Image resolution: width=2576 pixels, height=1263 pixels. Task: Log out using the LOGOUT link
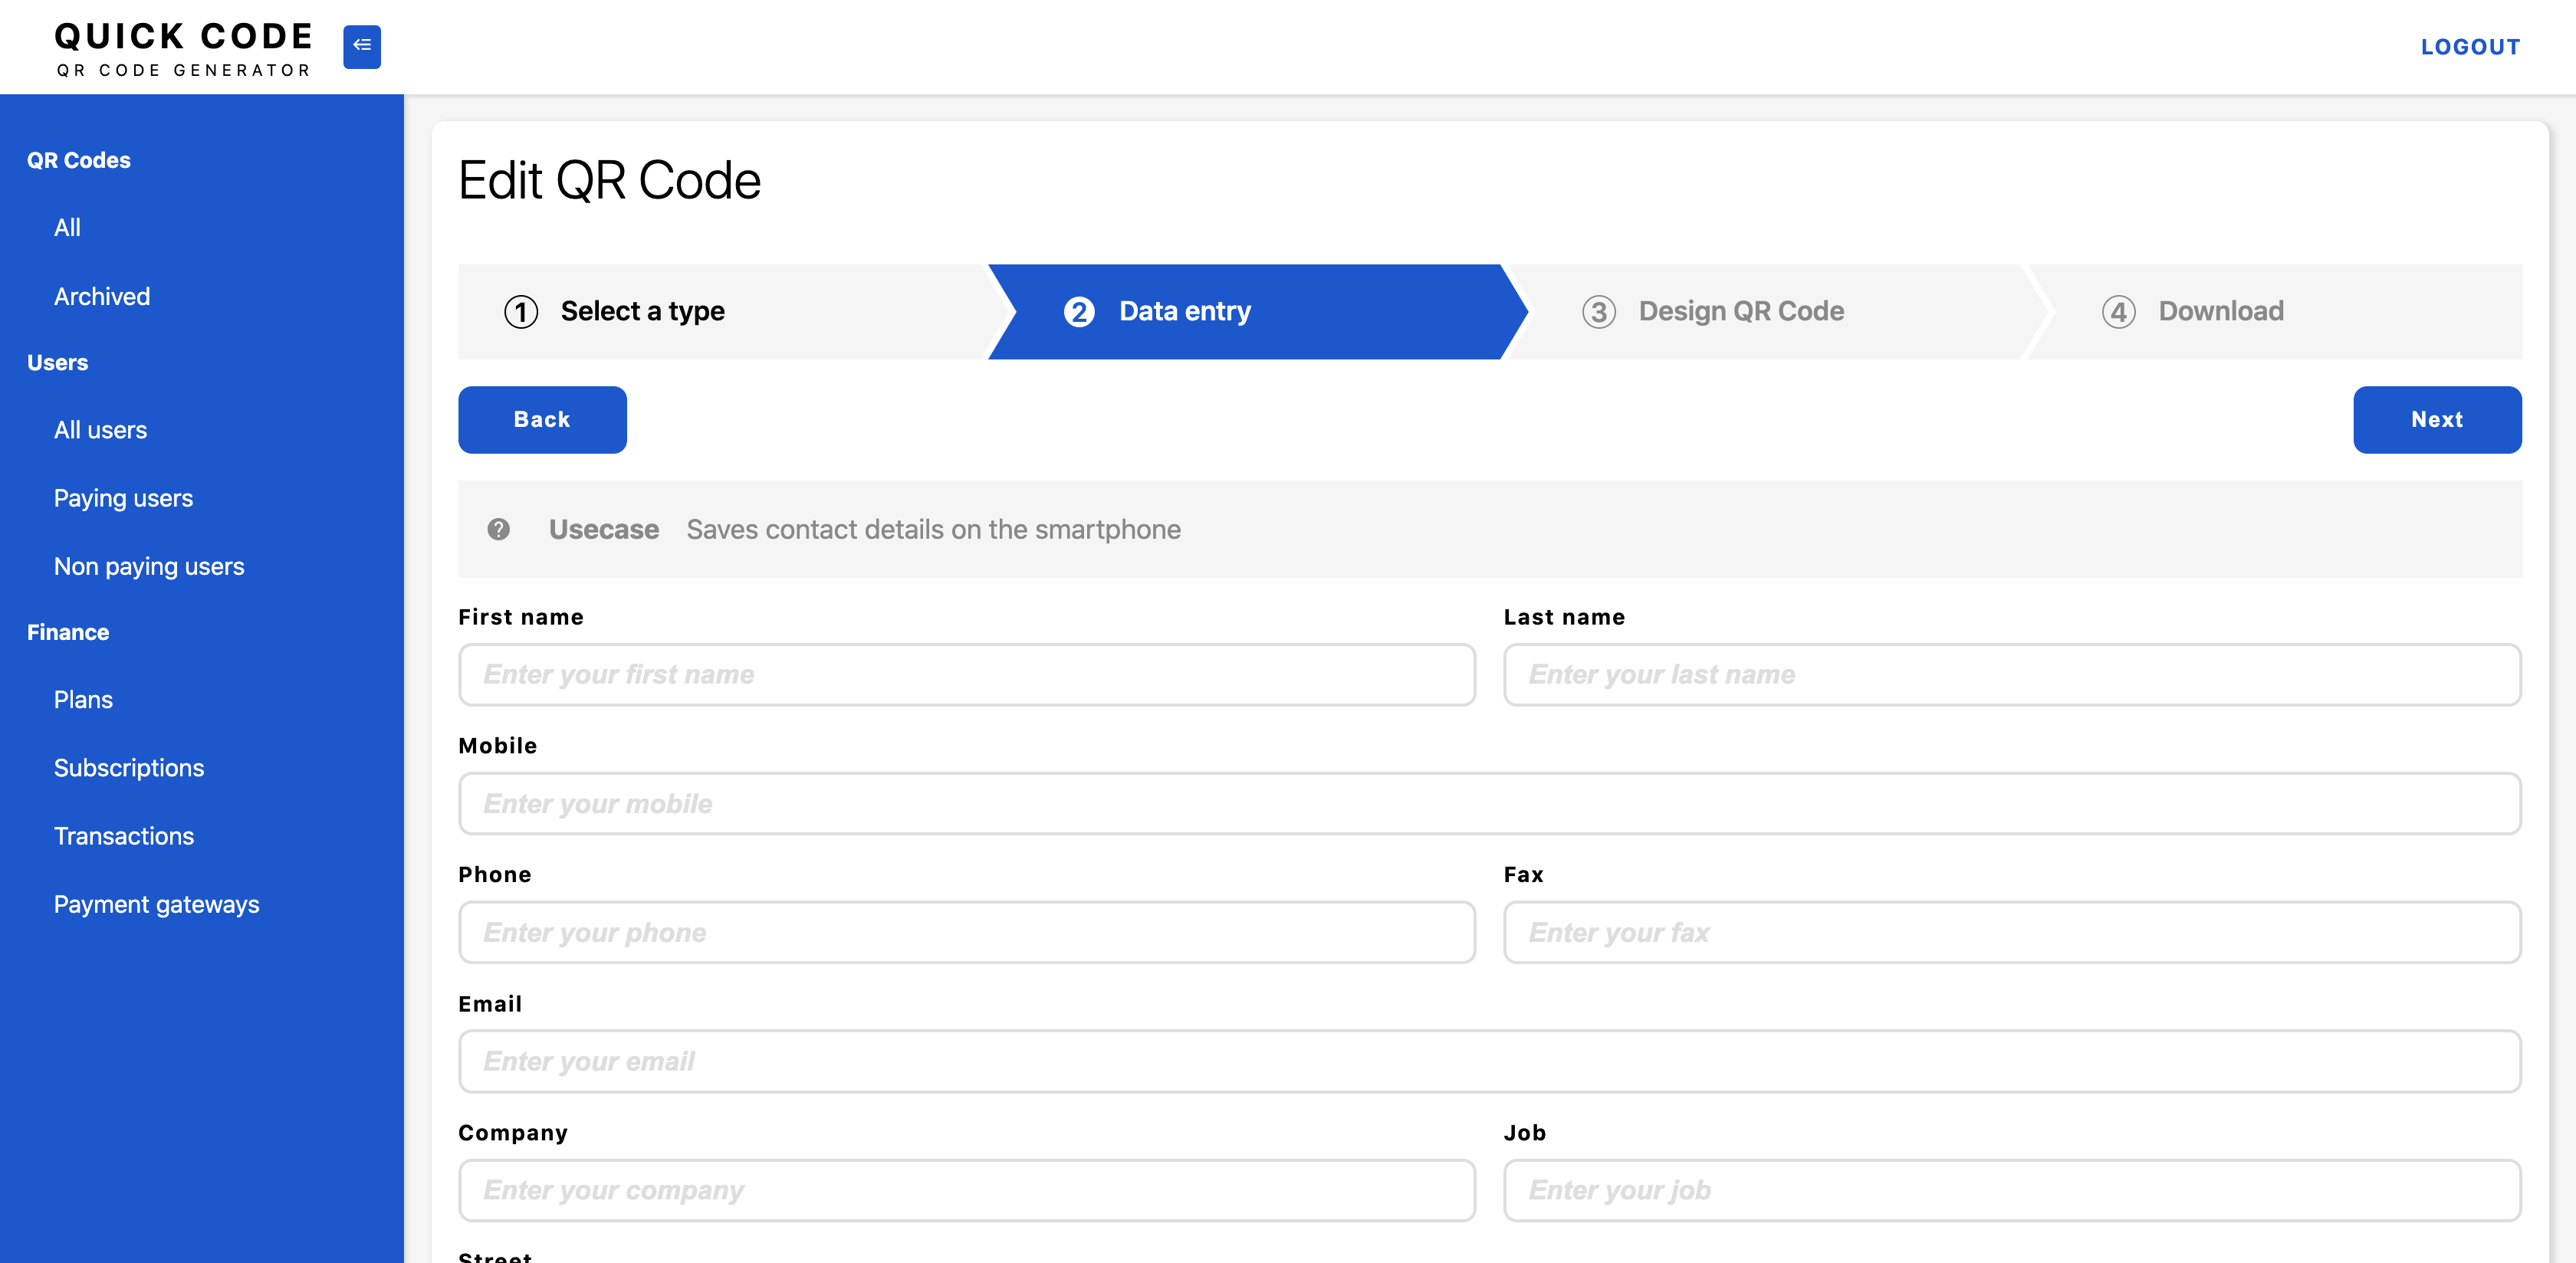2470,47
